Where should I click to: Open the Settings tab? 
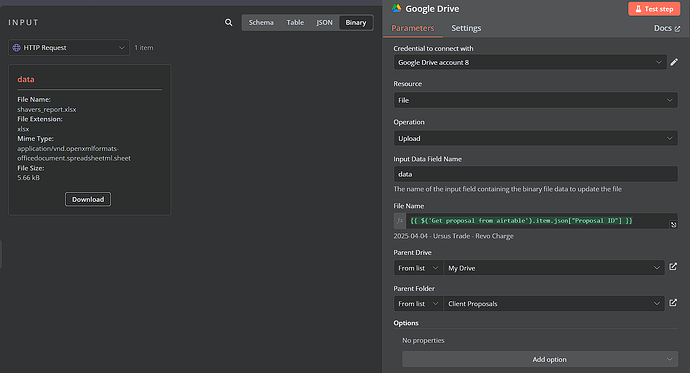click(x=466, y=28)
